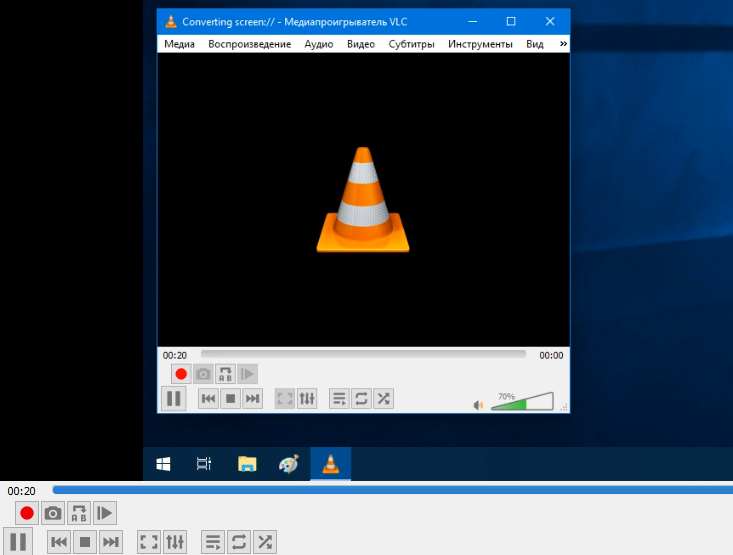733x555 pixels.
Task: Open the Медиа menu in inner VLC window
Action: point(179,44)
